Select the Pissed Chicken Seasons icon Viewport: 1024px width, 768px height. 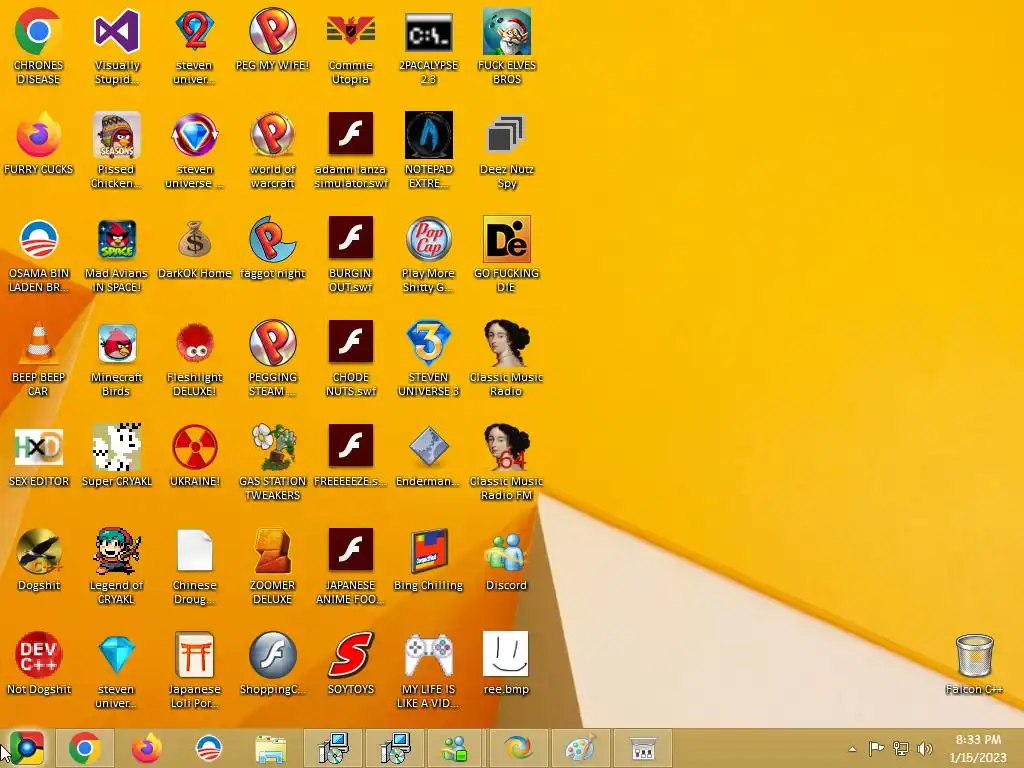click(x=117, y=135)
